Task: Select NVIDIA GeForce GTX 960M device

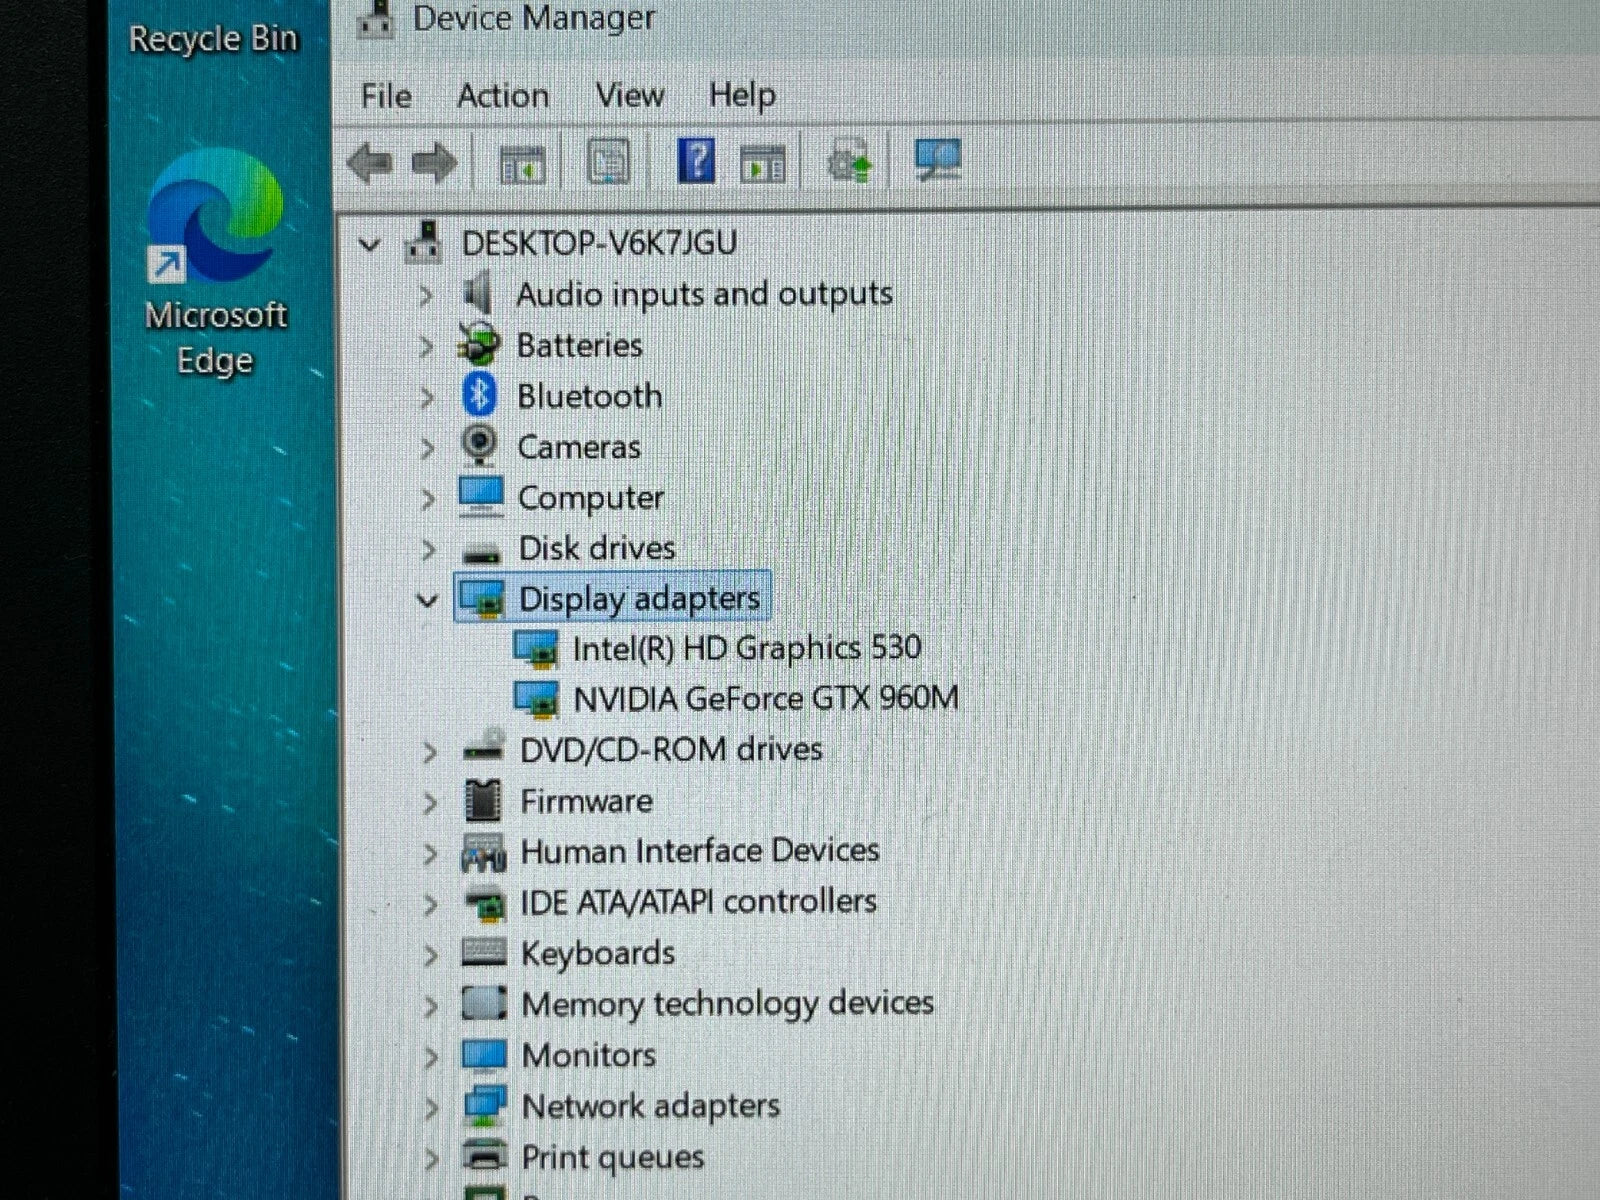Action: click(765, 698)
